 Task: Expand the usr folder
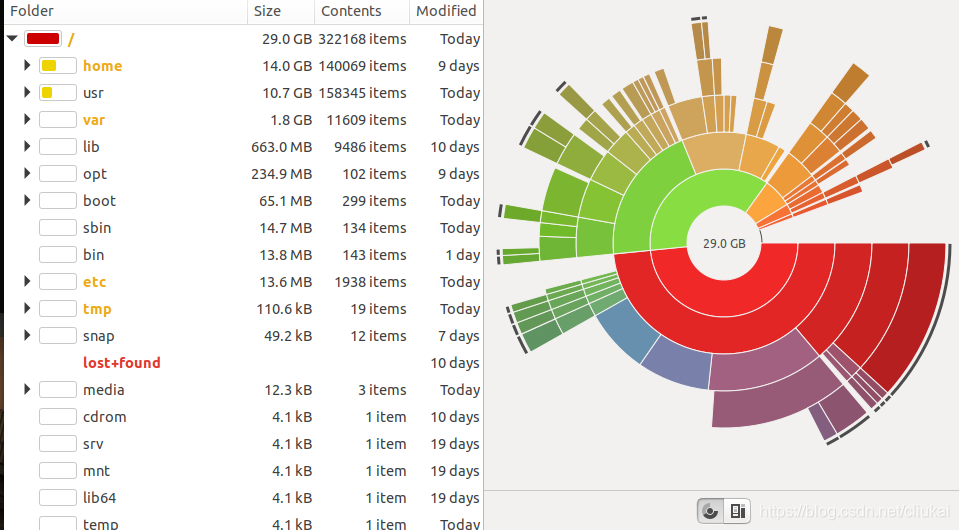[27, 92]
